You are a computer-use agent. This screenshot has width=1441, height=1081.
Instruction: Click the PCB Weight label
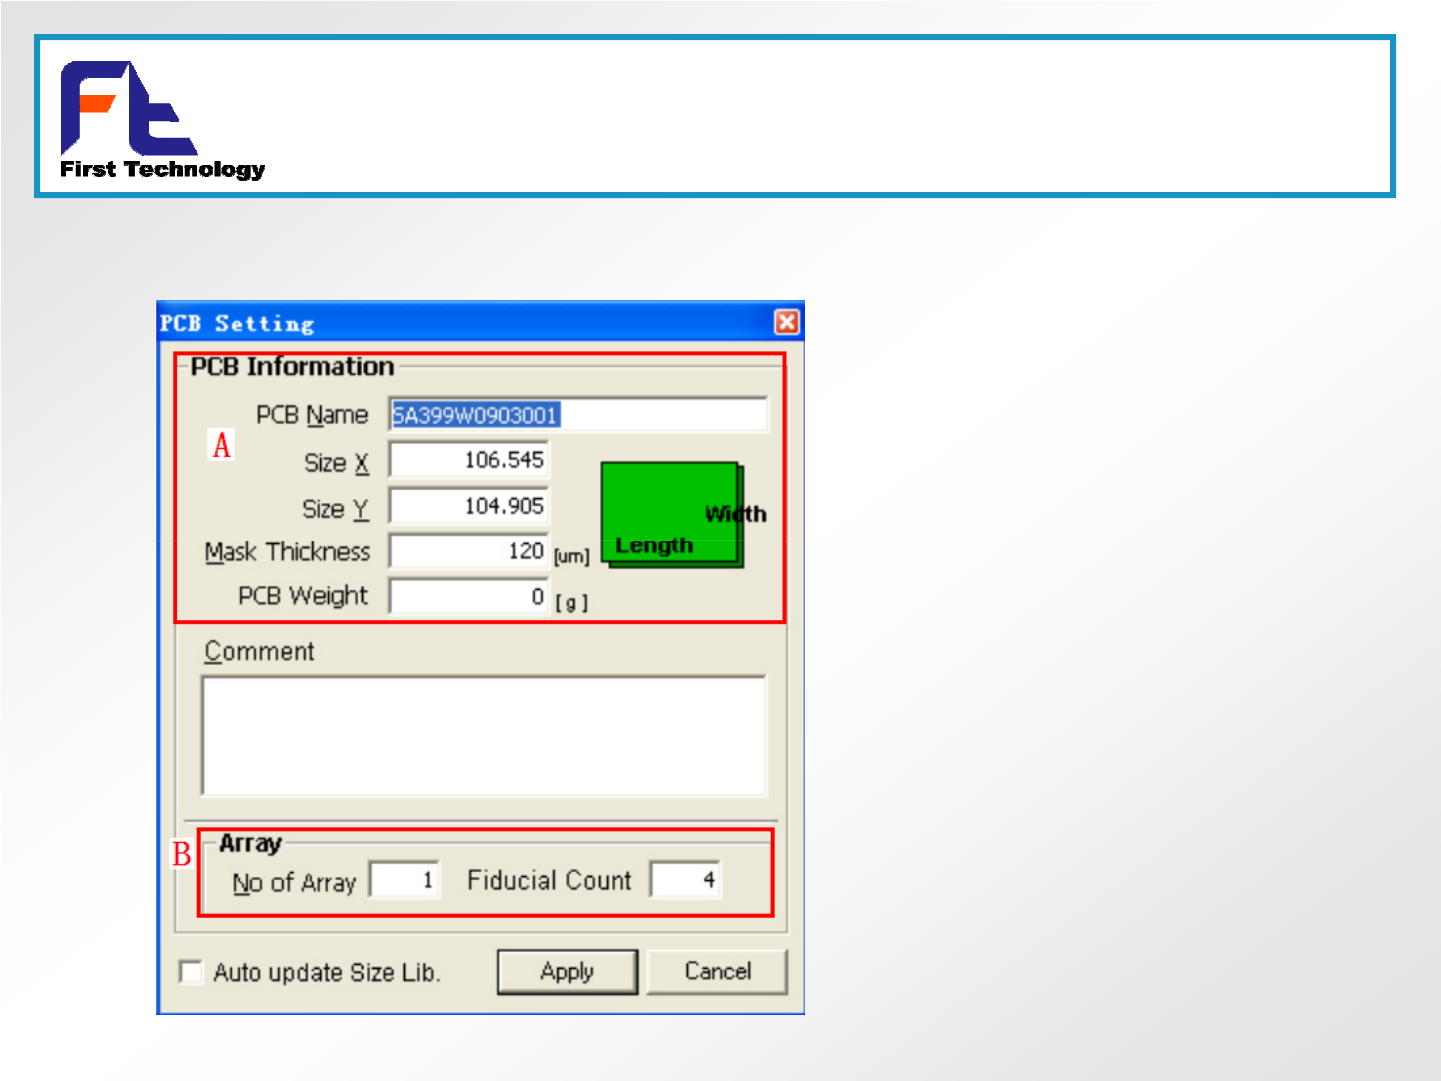(x=303, y=596)
